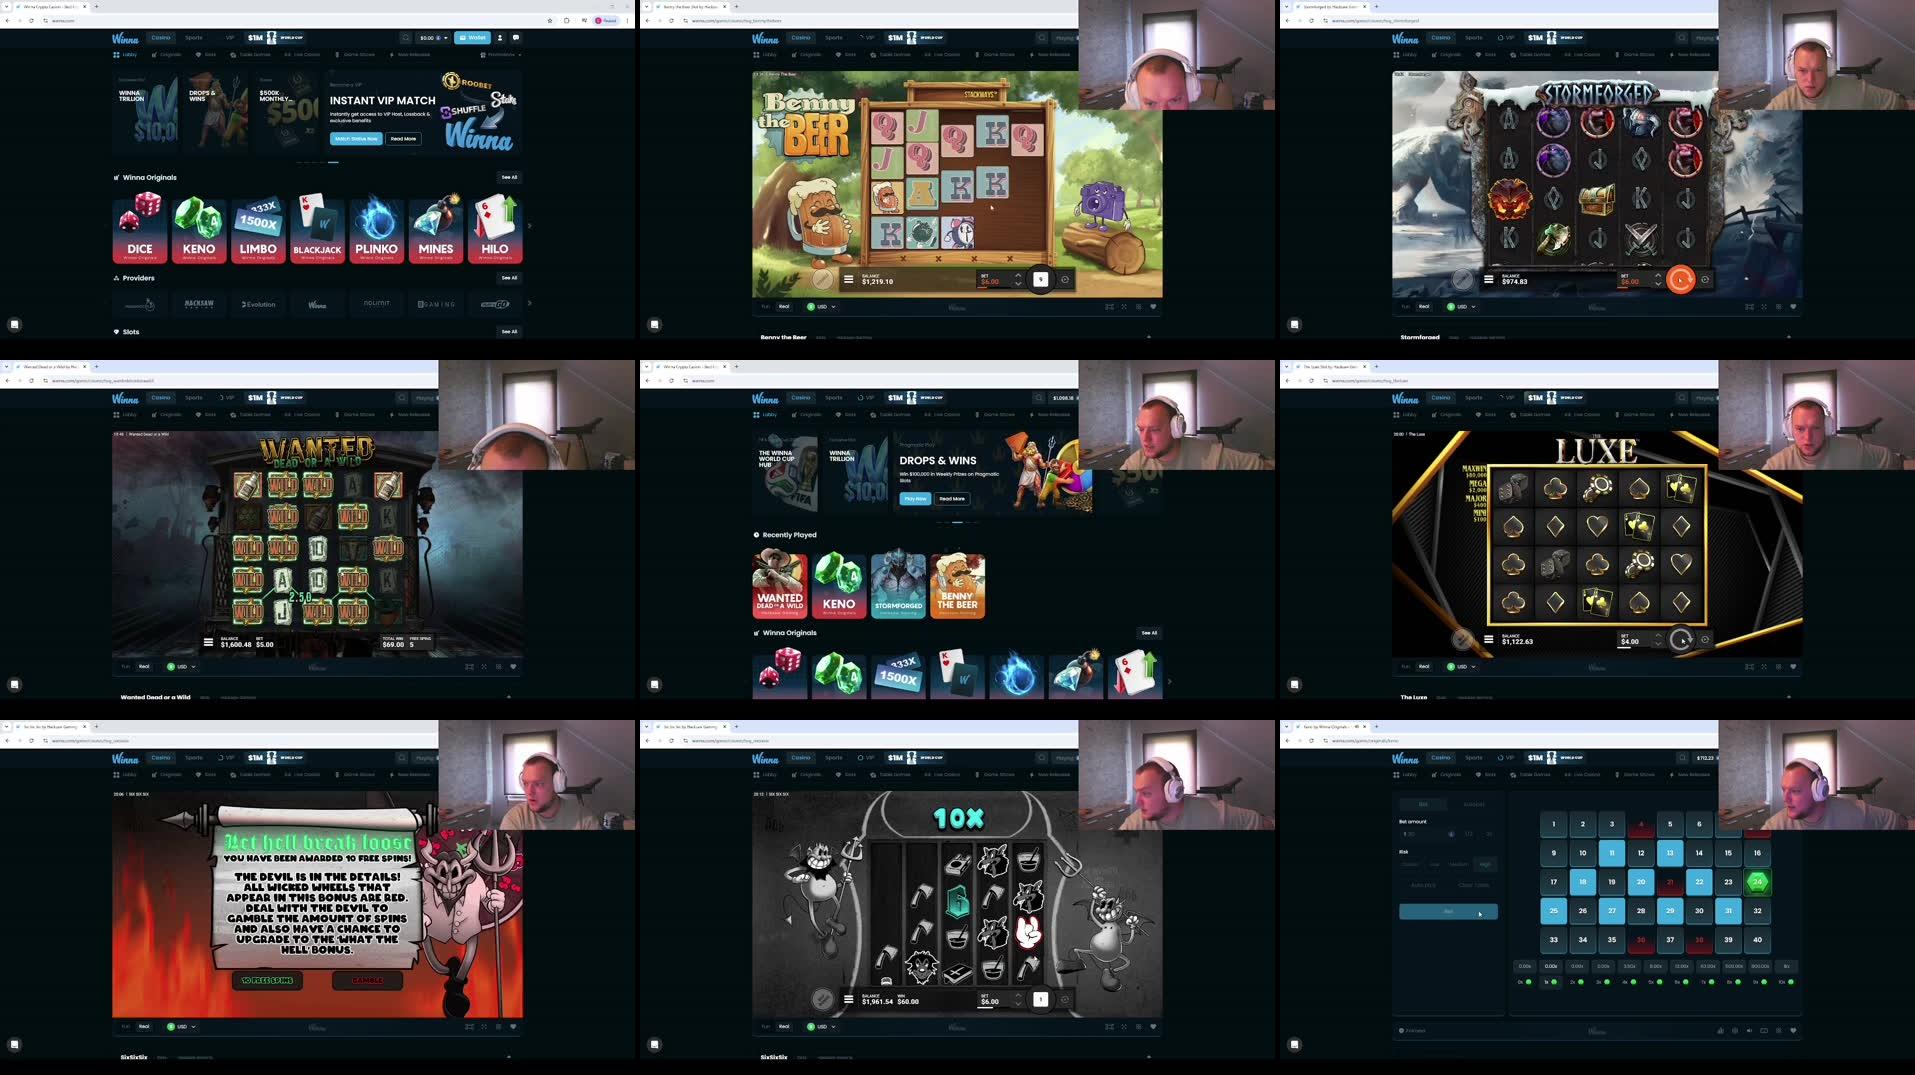
Task: Mute sound with the speaker icon in Keno
Action: (1749, 1030)
